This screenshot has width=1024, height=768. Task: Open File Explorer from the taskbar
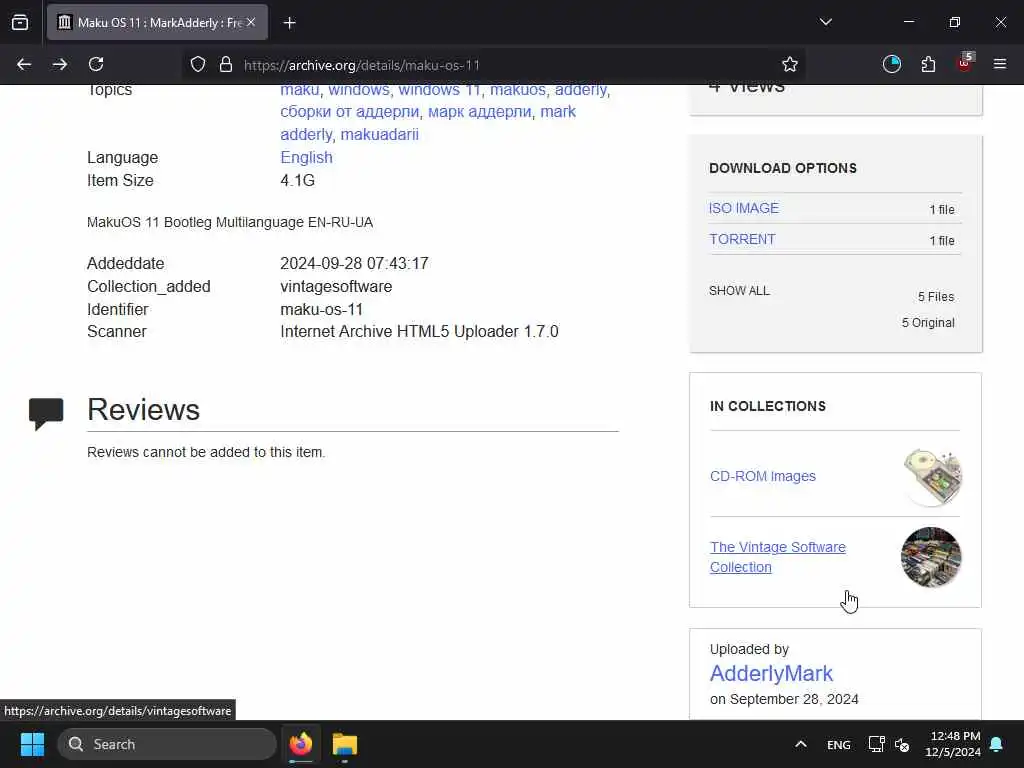[344, 744]
